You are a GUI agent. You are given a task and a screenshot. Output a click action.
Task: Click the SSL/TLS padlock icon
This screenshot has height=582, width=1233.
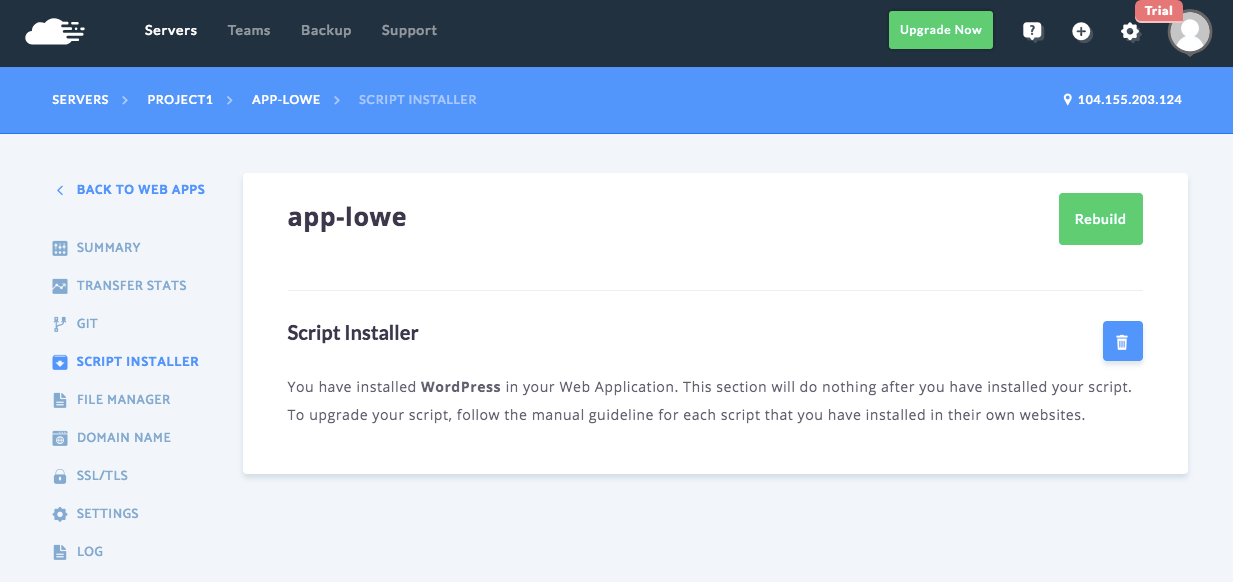[x=60, y=476]
